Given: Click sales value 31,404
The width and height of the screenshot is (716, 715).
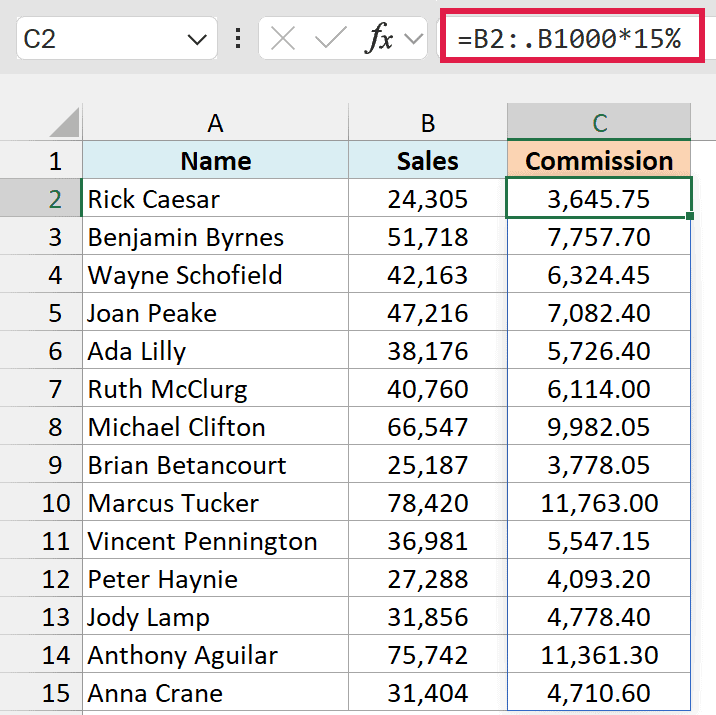Looking at the screenshot, I should click(428, 693).
